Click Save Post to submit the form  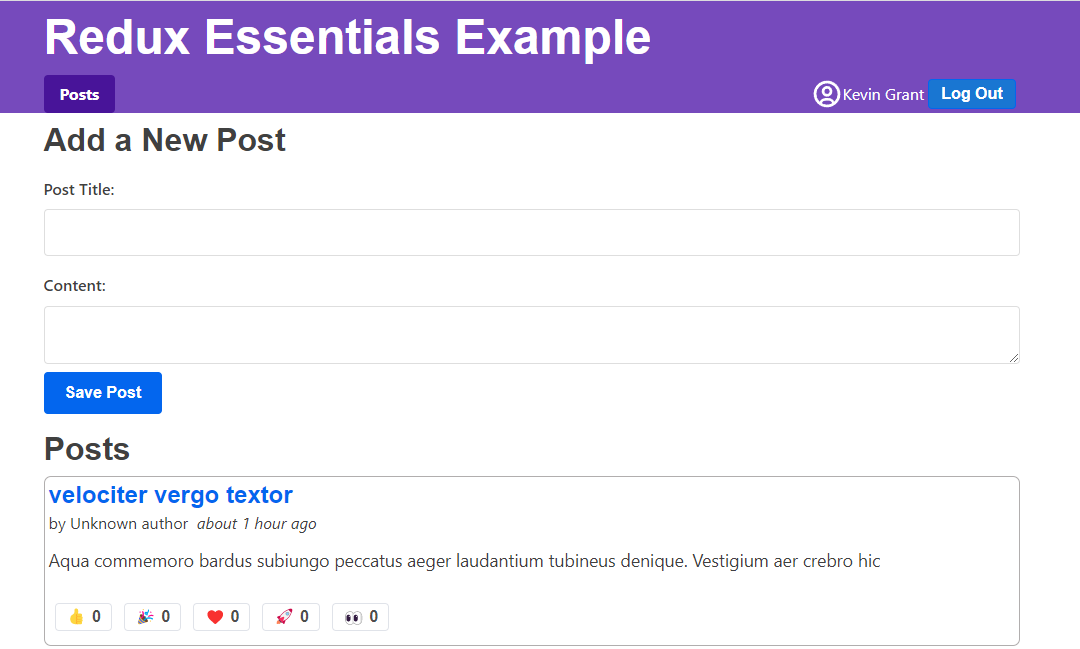[x=102, y=392]
